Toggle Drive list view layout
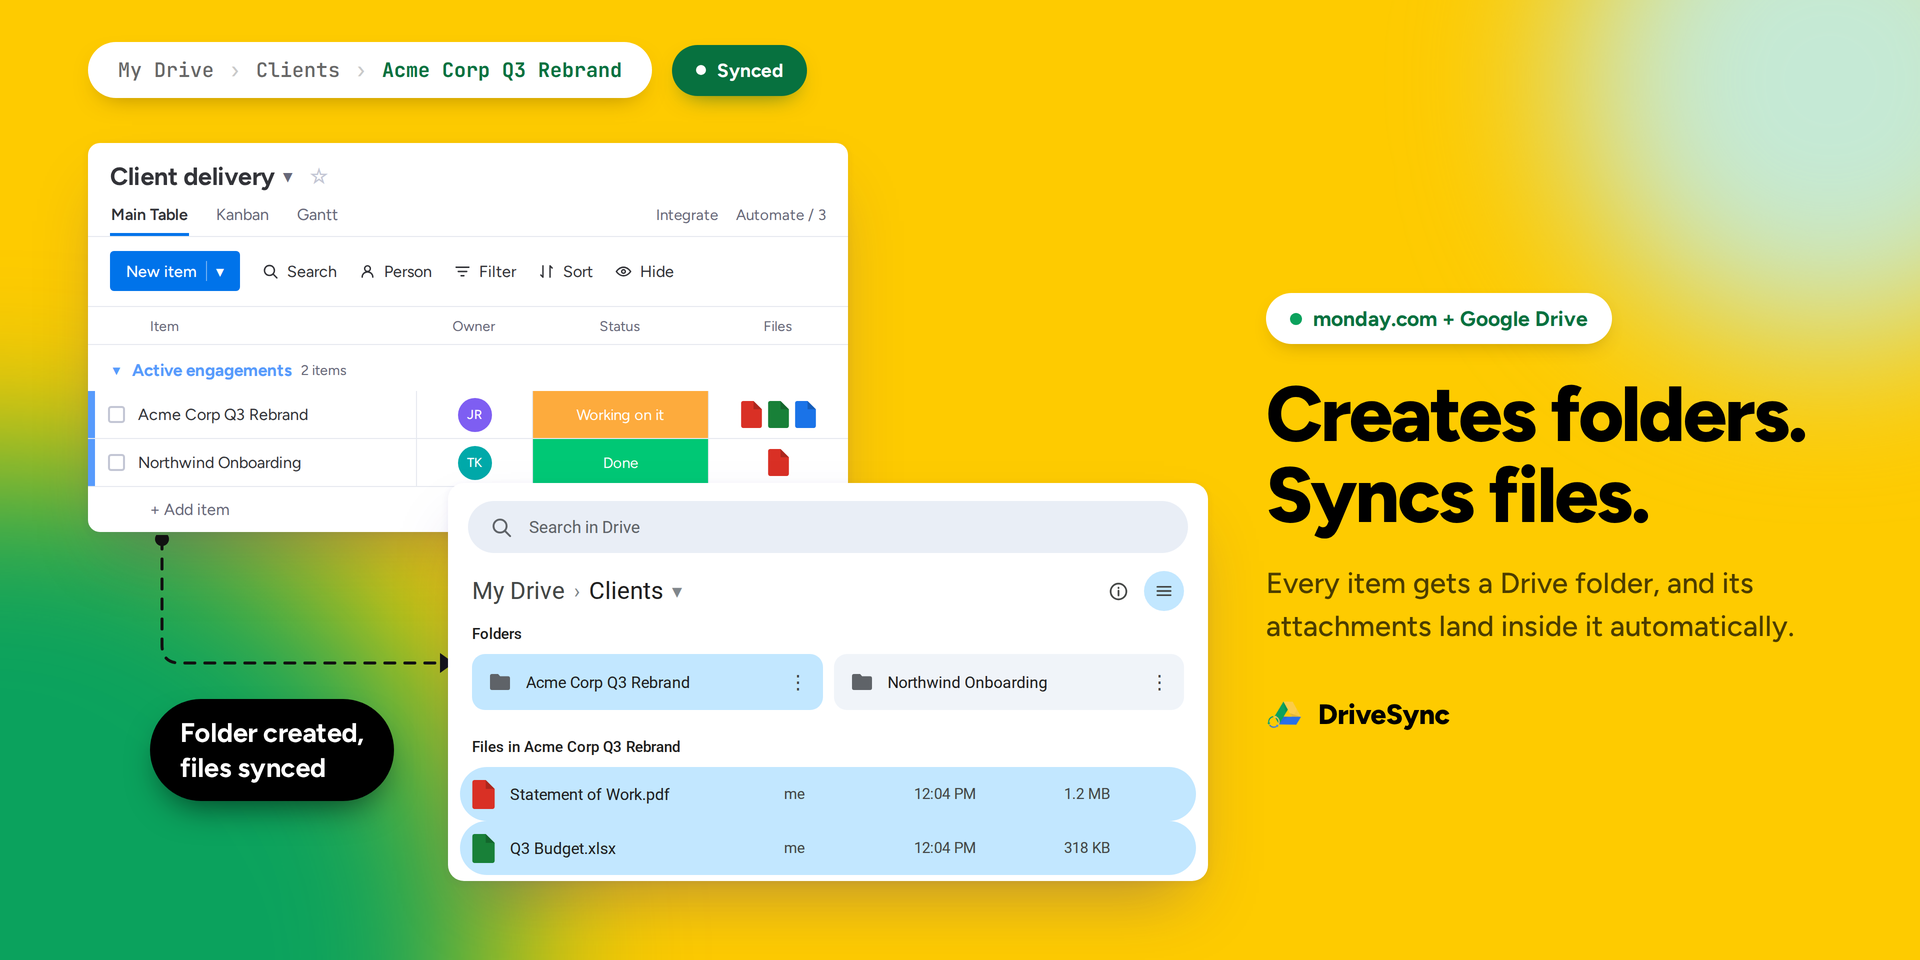 coord(1164,591)
